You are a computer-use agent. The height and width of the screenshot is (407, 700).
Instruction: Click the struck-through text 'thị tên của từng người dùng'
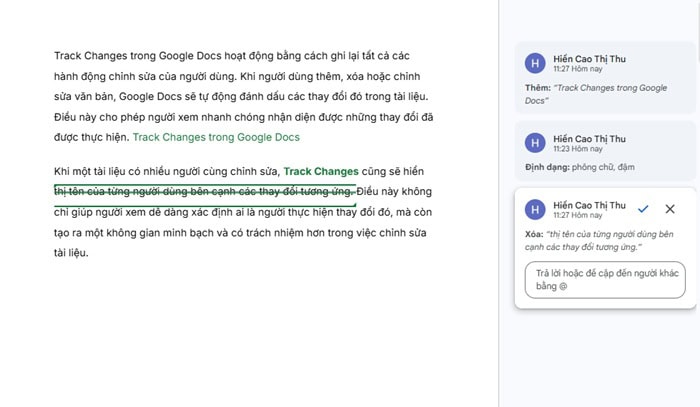121,191
